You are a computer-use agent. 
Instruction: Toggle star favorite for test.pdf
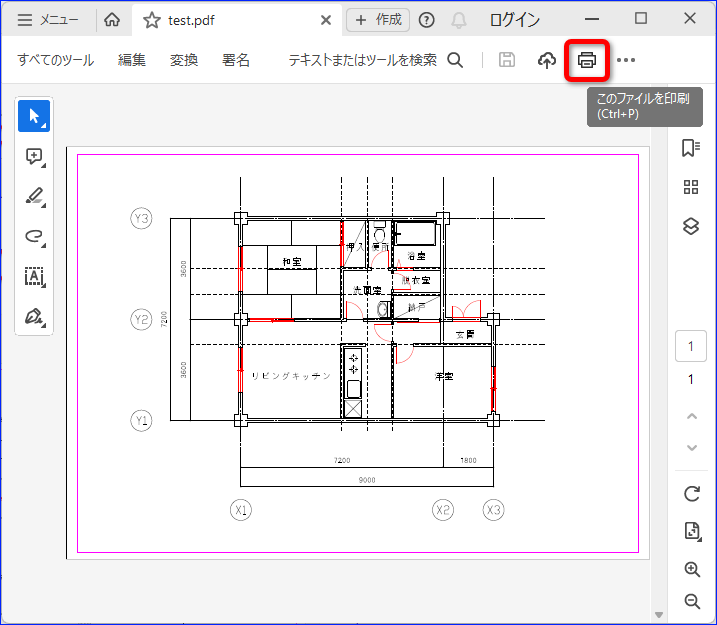[x=152, y=20]
